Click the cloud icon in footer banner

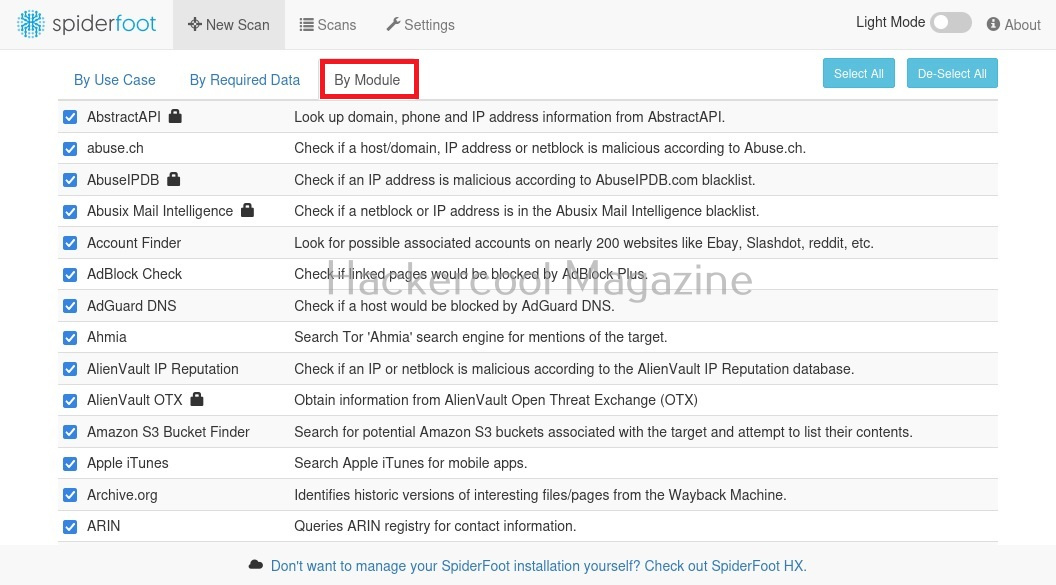click(x=256, y=565)
